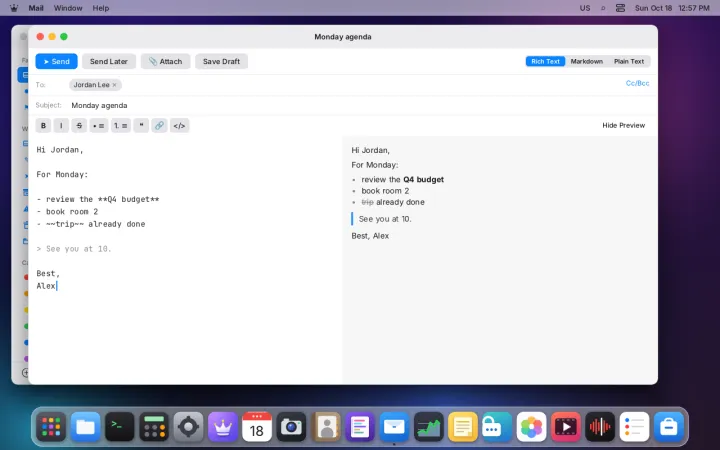Open Contacts in the dock
Viewport: 720px width, 450px height.
click(x=326, y=427)
